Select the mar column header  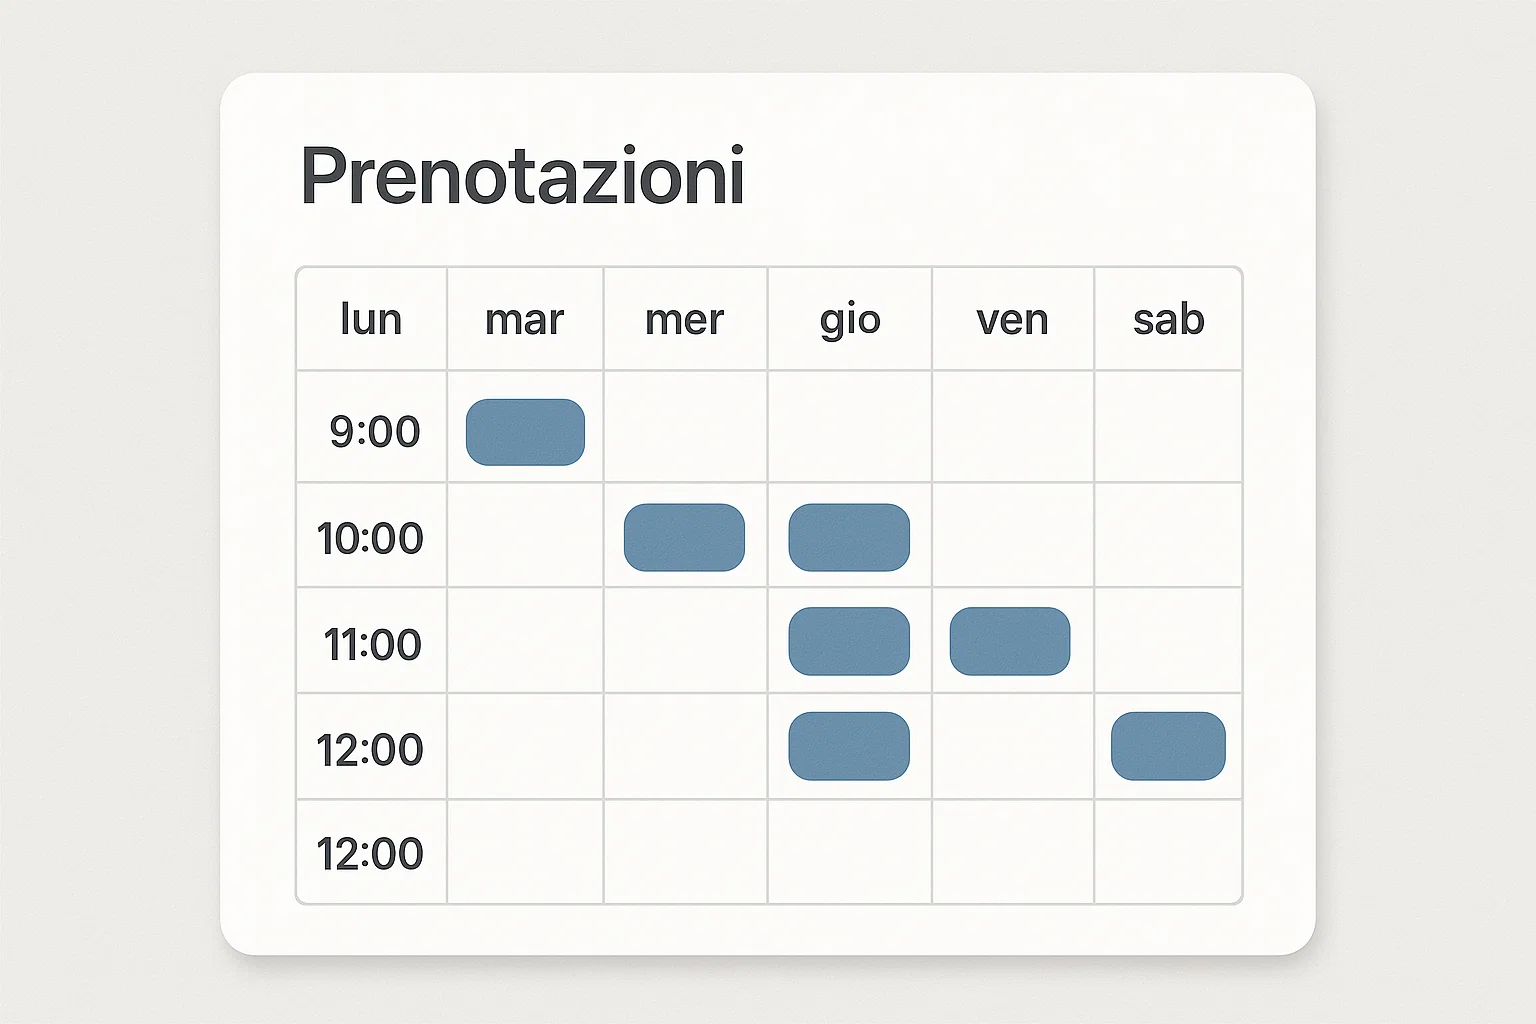pos(525,320)
